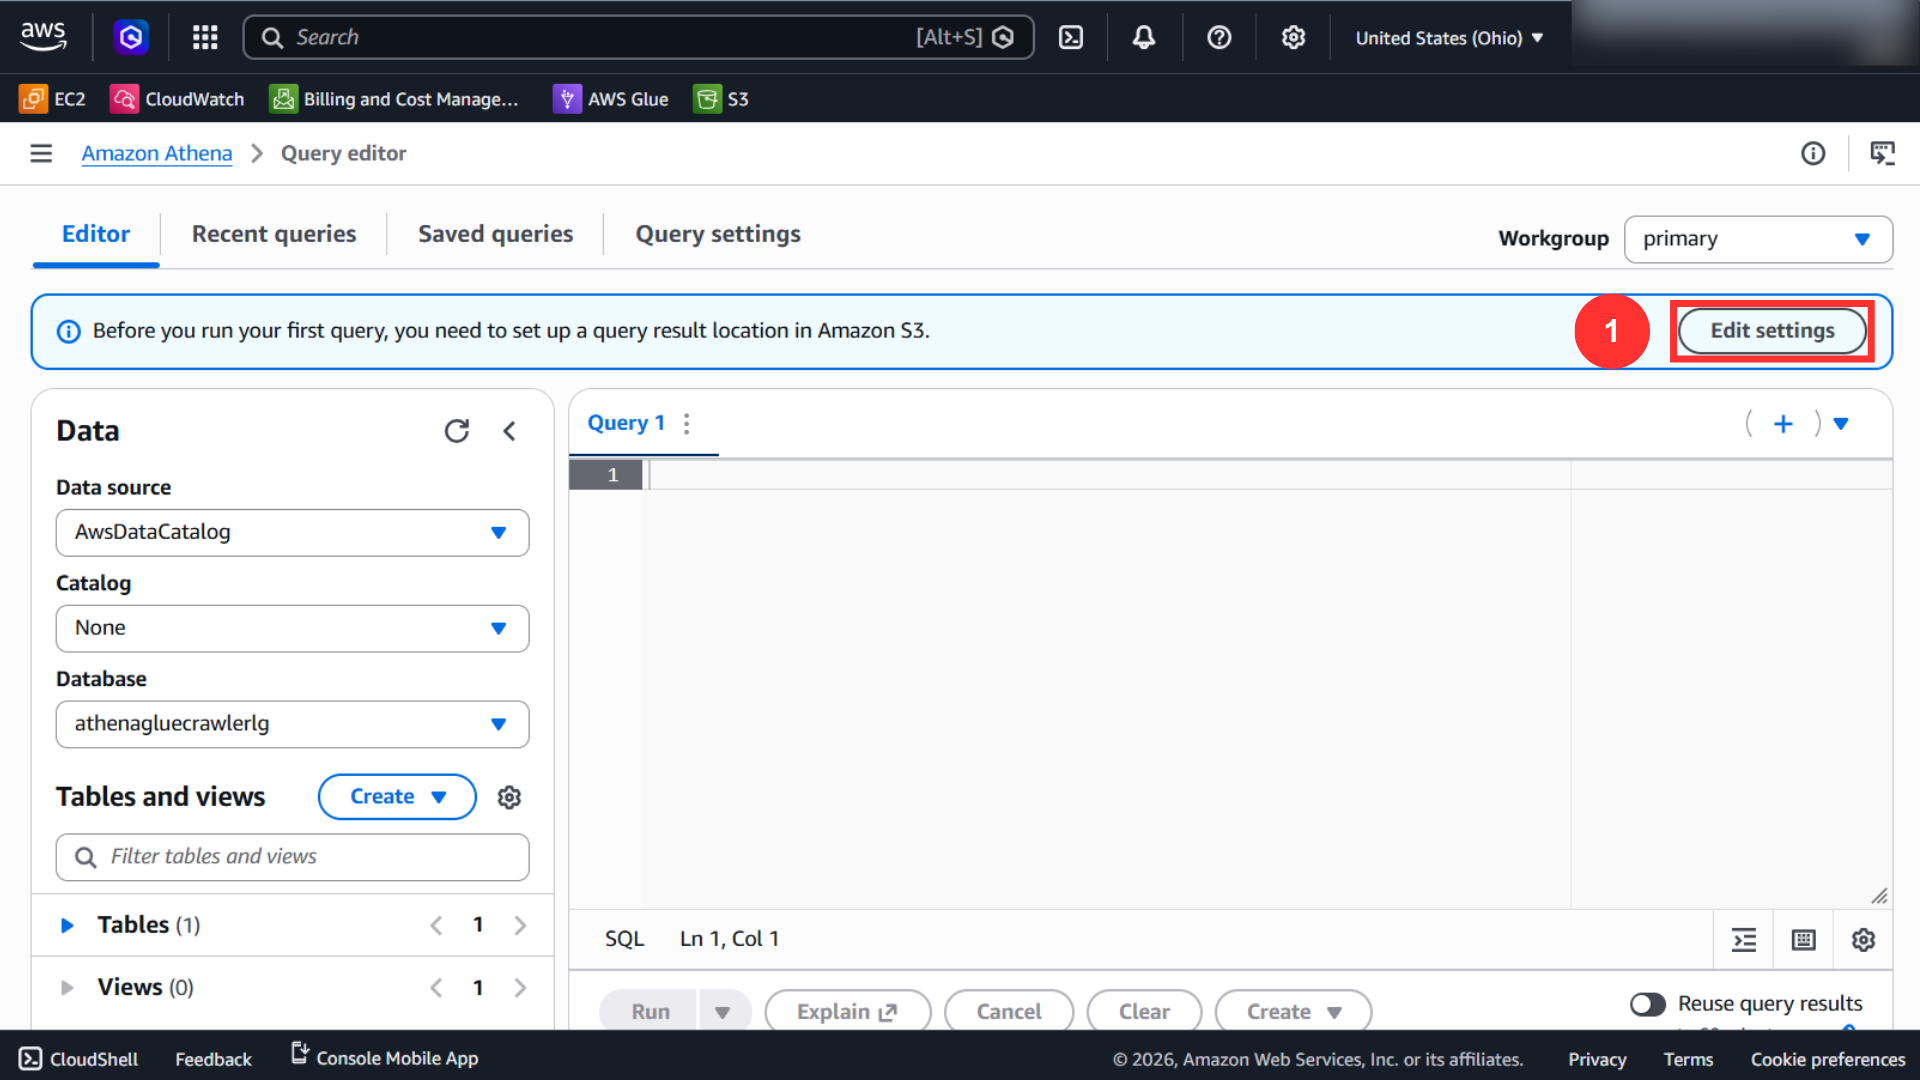Viewport: 1920px width, 1080px height.
Task: Go to previous page of Tables list
Action: pos(436,925)
